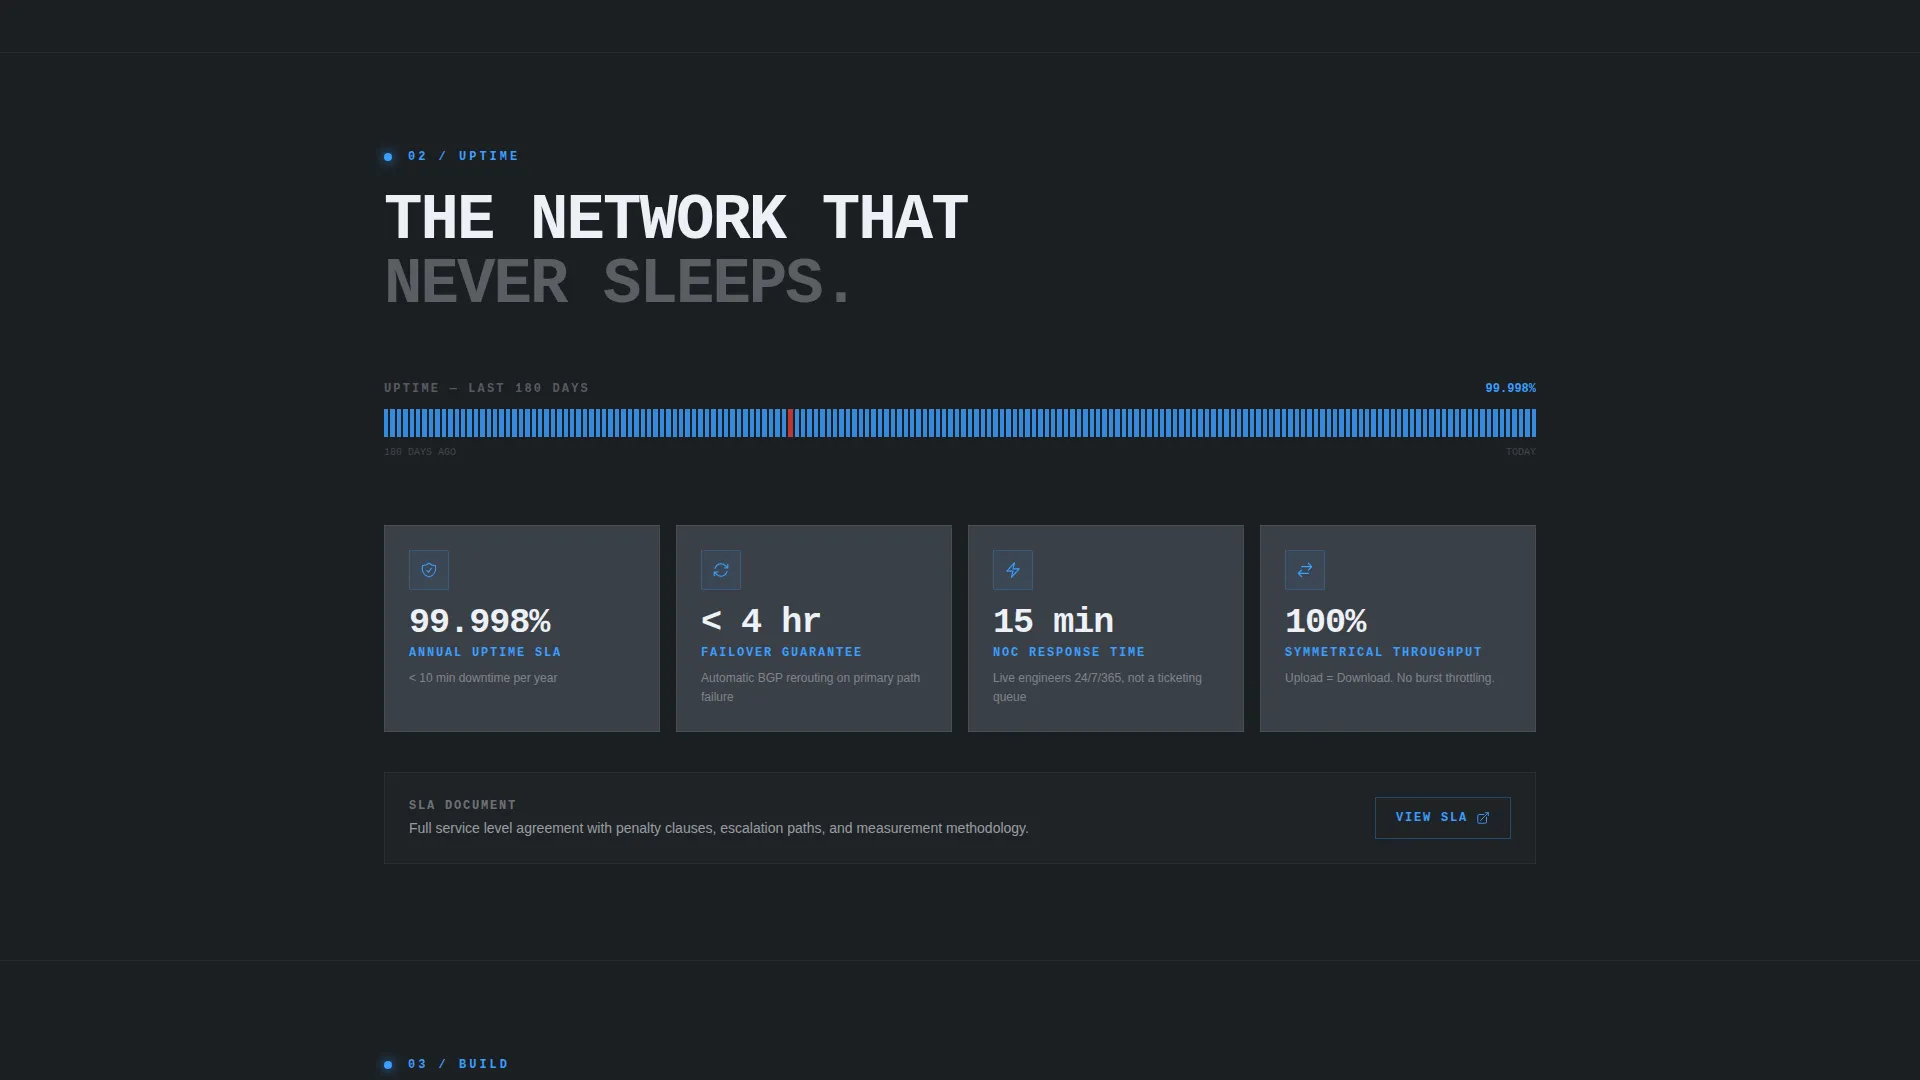Click the 'UPTIME — LAST 180 DAYS' label
This screenshot has height=1080, width=1920.
486,388
